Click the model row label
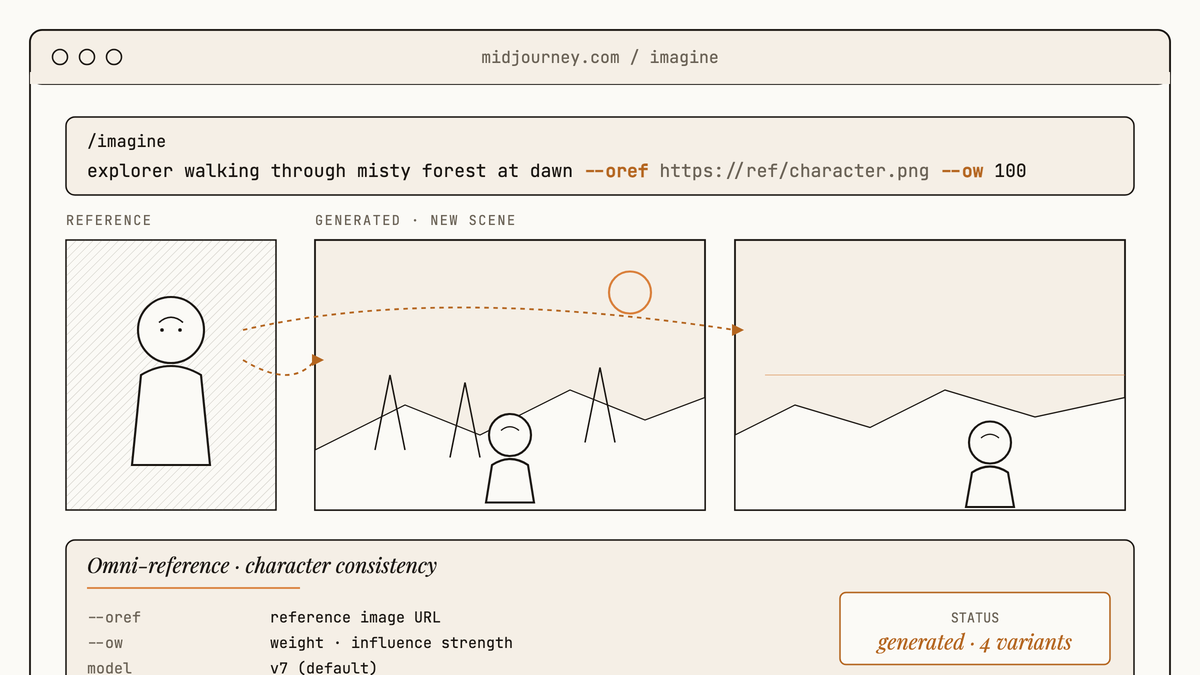This screenshot has width=1200, height=675. 109,668
